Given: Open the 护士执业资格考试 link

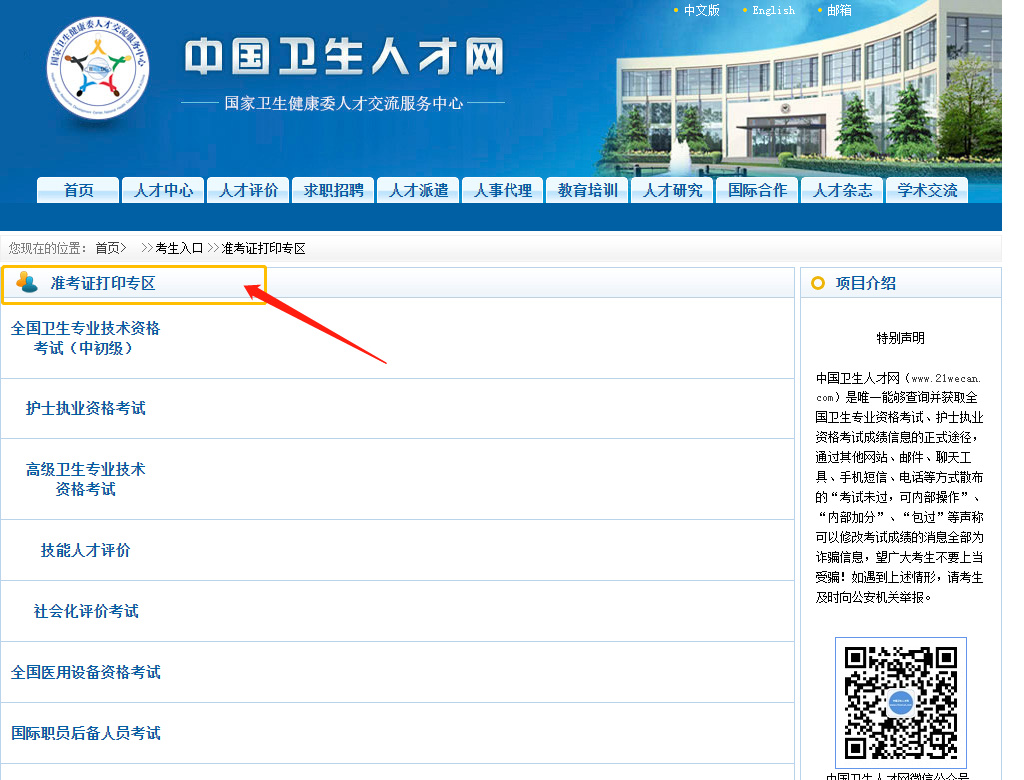Looking at the screenshot, I should (86, 408).
